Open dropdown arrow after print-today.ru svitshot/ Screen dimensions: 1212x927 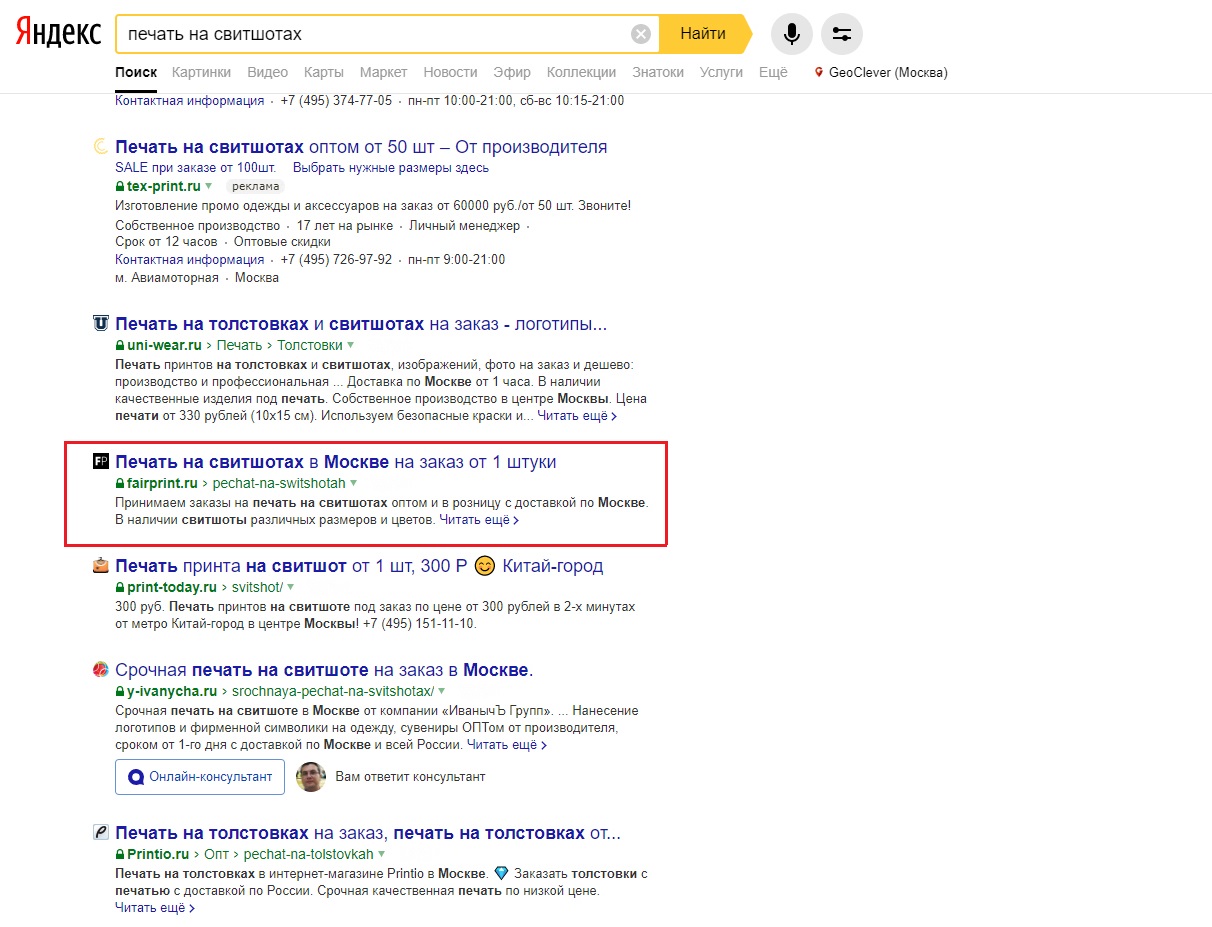291,587
